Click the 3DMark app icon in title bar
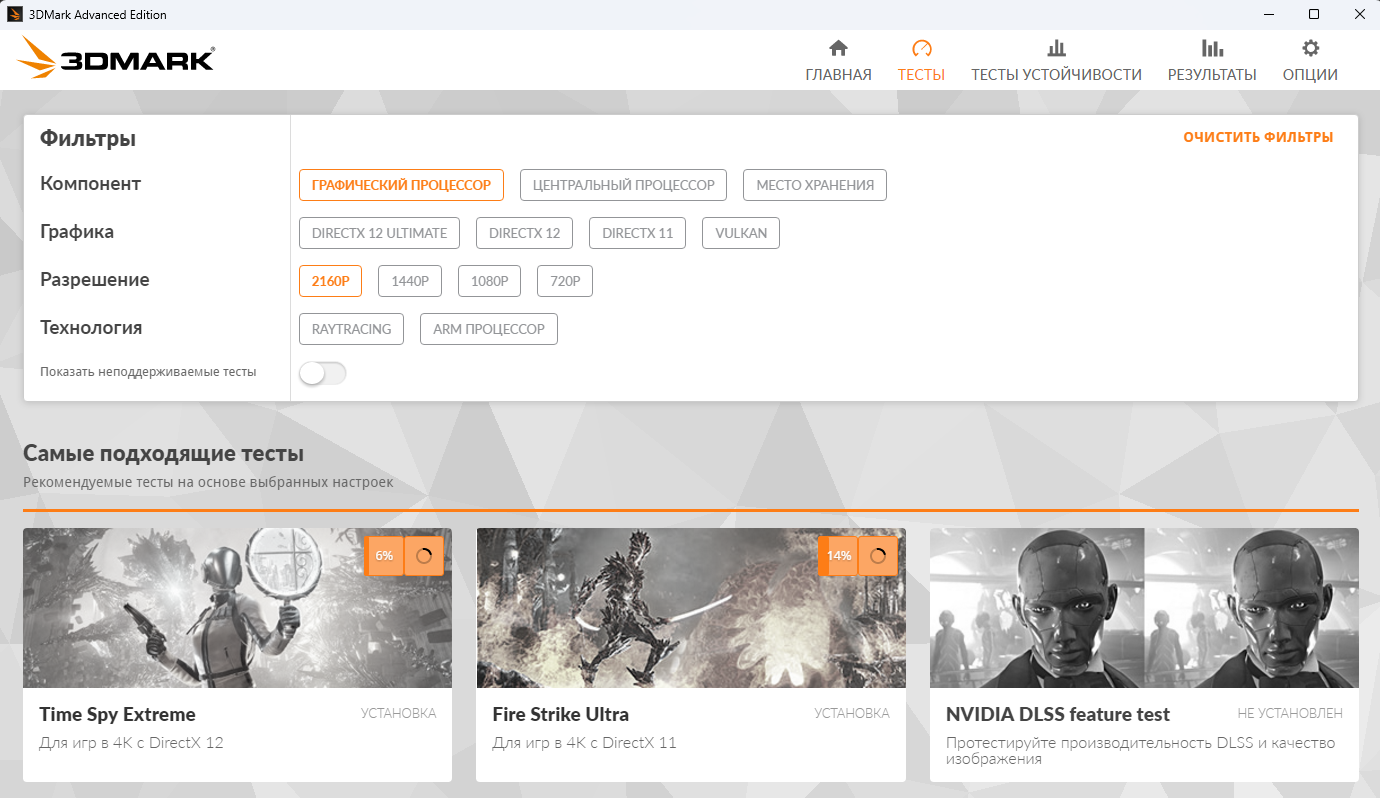1380x798 pixels. (x=15, y=15)
